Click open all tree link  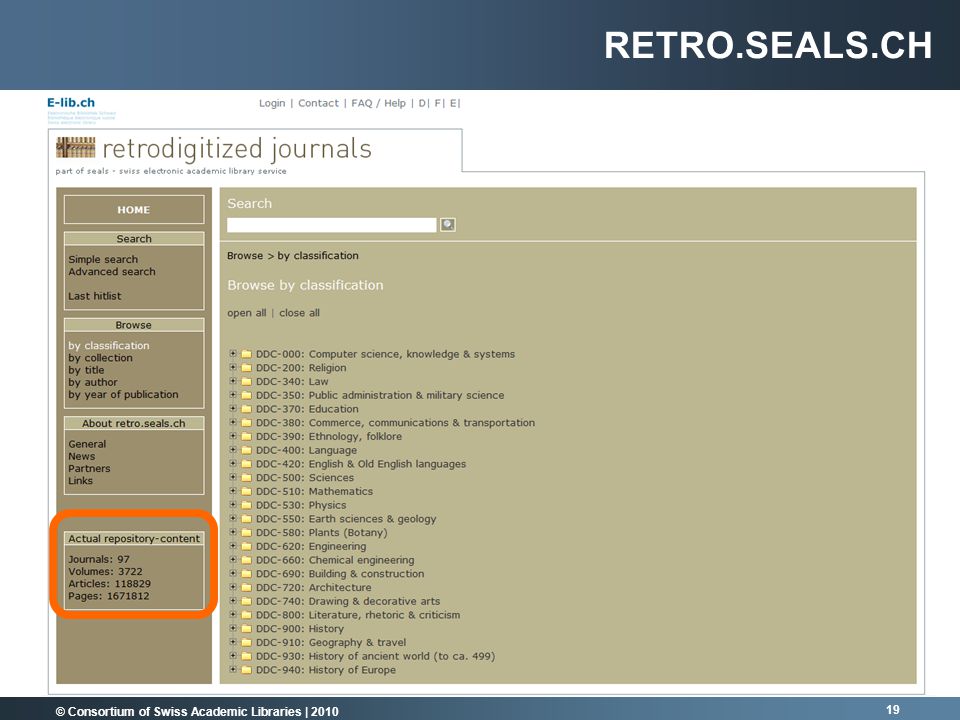[247, 313]
